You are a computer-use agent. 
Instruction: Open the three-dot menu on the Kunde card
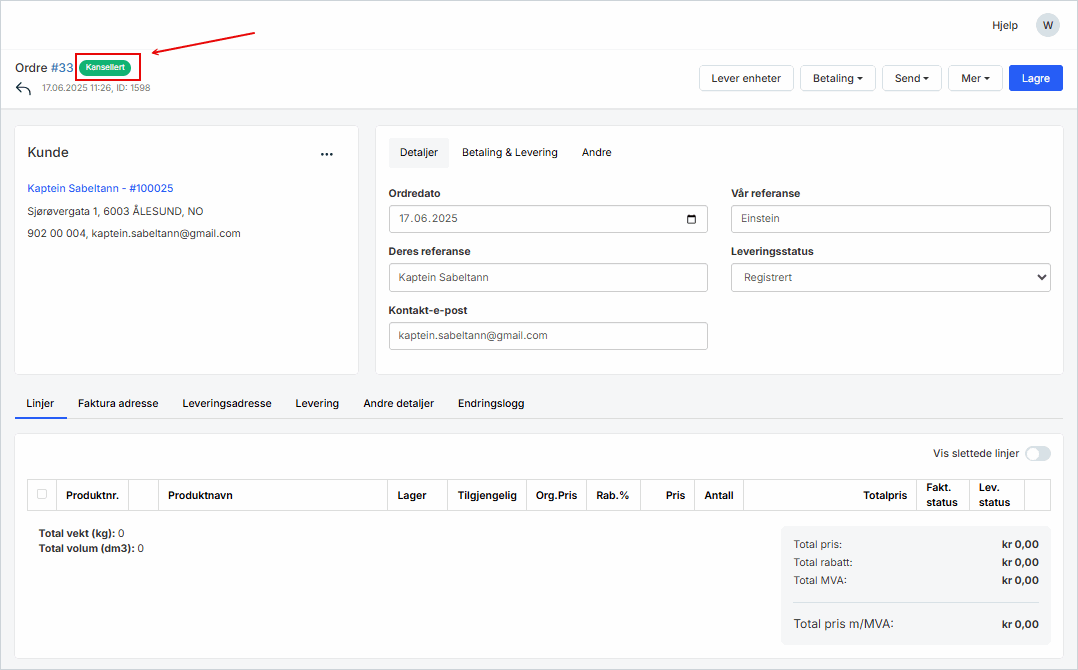(327, 154)
